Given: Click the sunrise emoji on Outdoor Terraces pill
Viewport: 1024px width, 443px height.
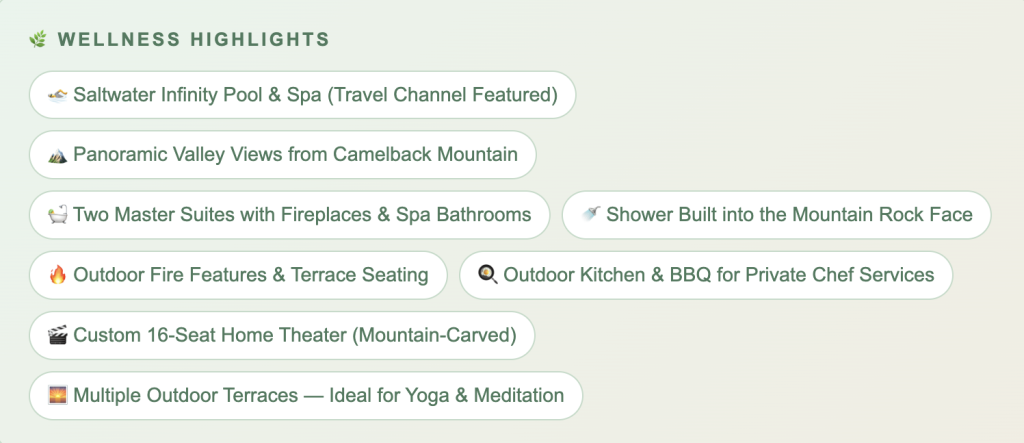Looking at the screenshot, I should tap(58, 395).
